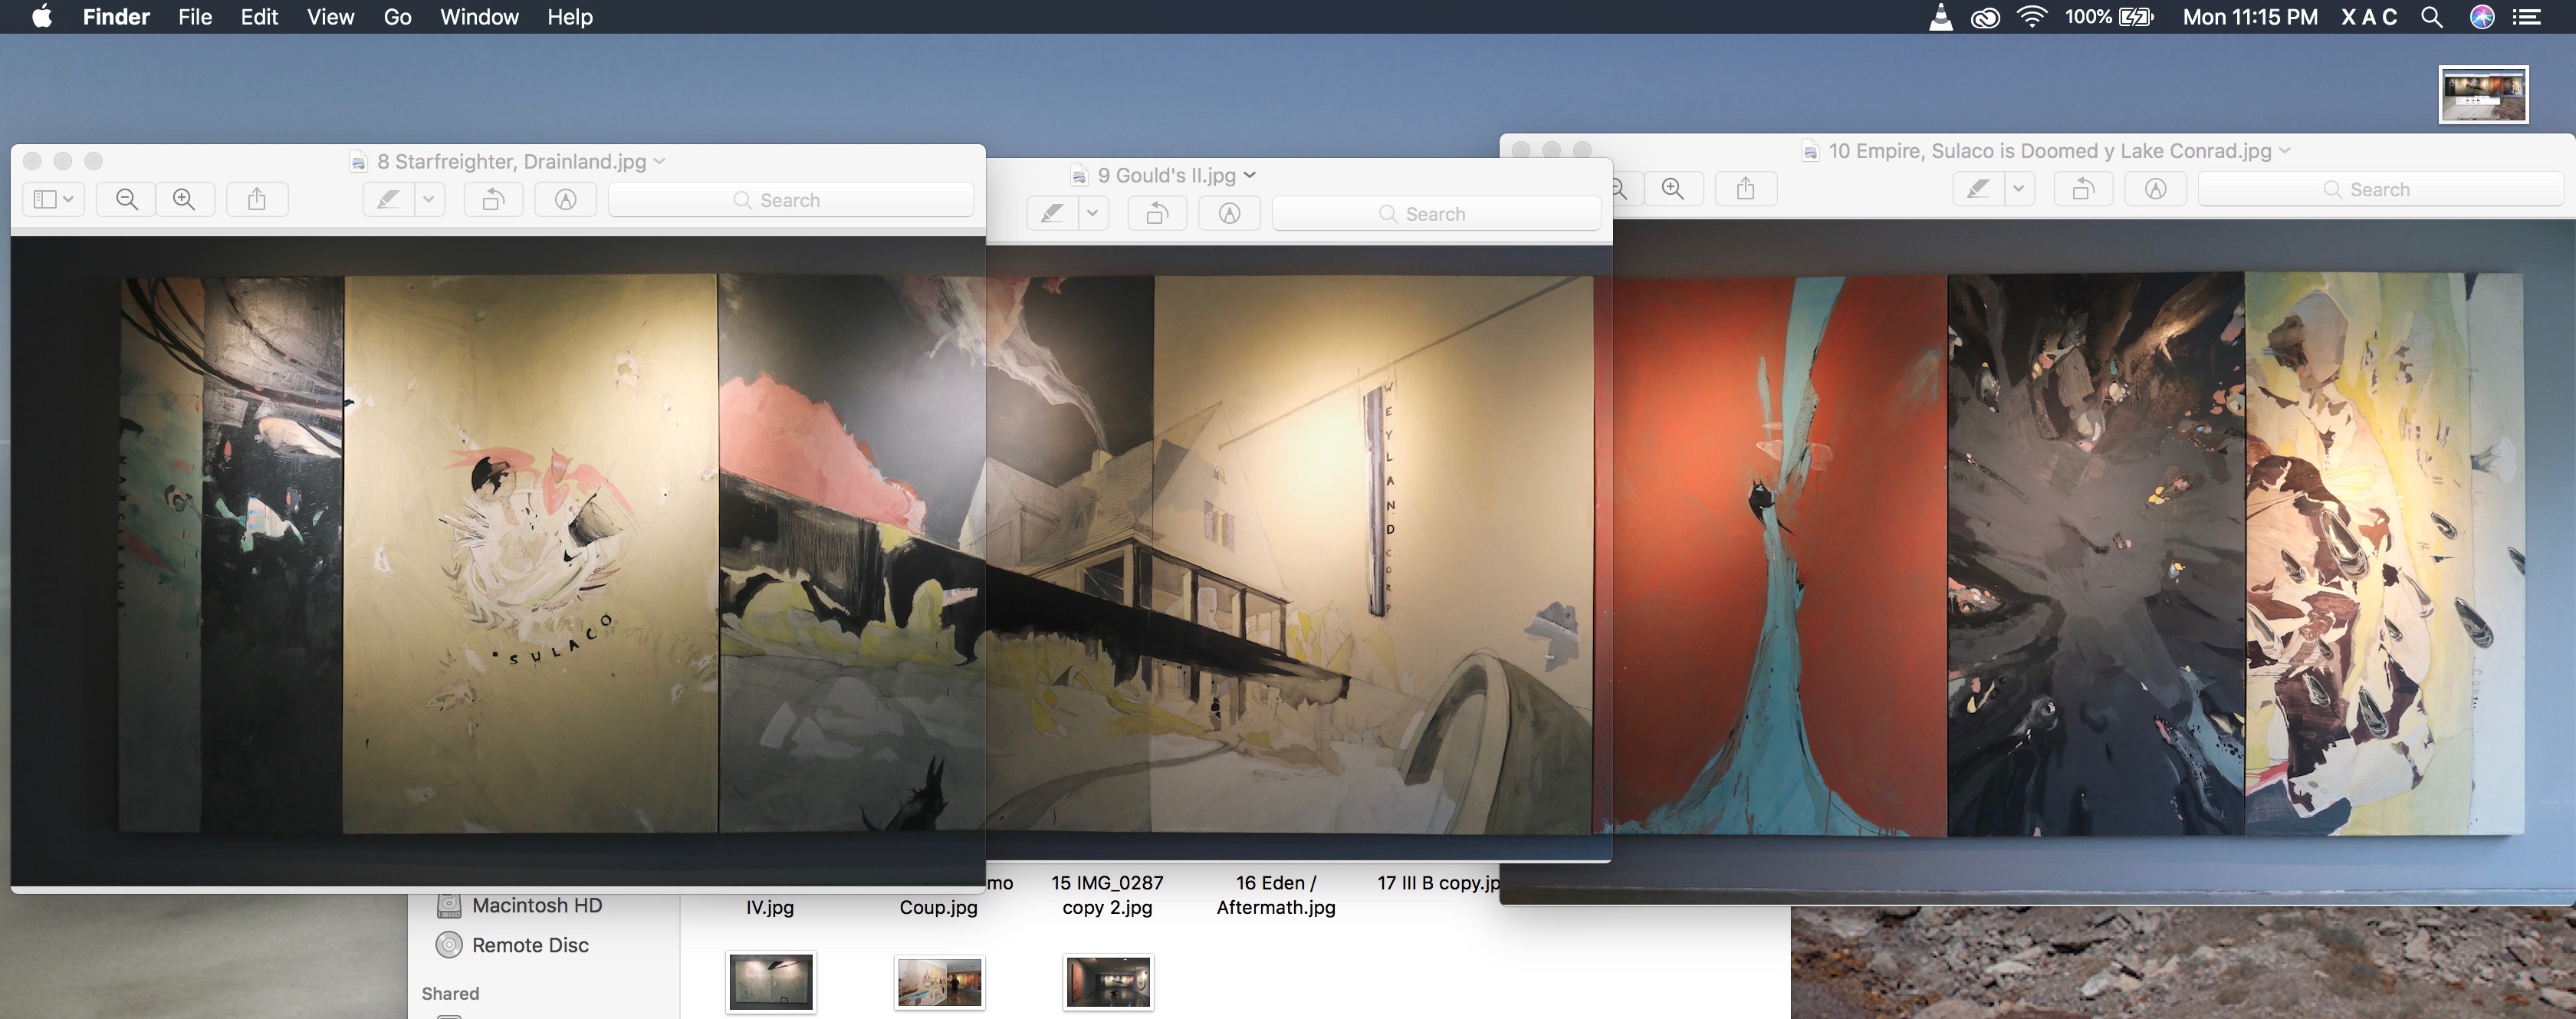This screenshot has width=2576, height=1019.
Task: Zoom in on the Empire, Sulaco image
Action: [1673, 188]
